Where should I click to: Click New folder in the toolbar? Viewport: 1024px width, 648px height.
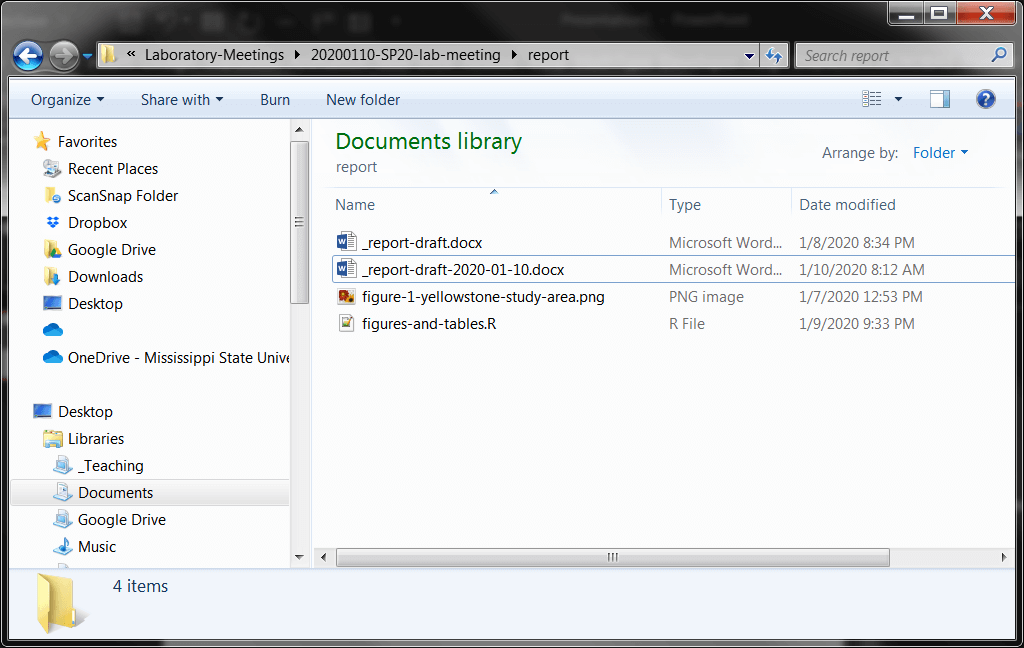(x=362, y=99)
